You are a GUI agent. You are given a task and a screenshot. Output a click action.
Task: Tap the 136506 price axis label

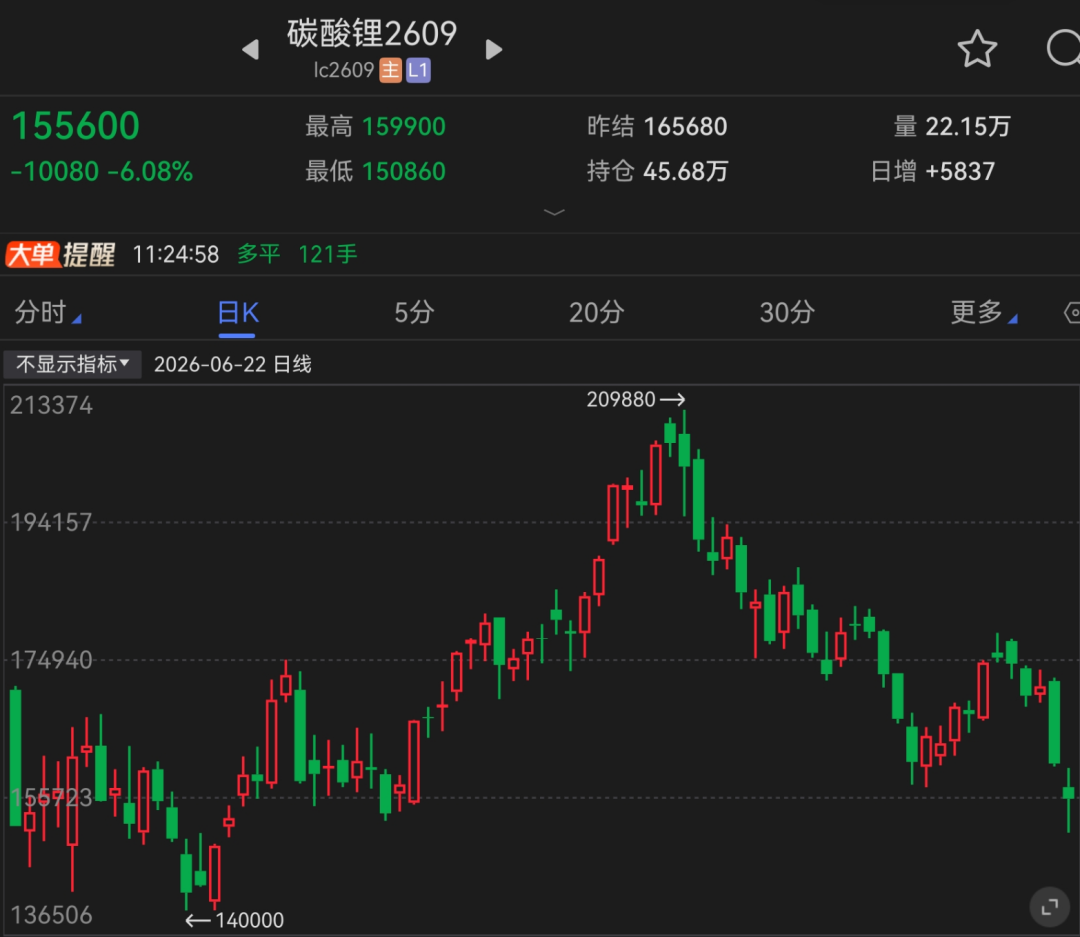(x=51, y=915)
